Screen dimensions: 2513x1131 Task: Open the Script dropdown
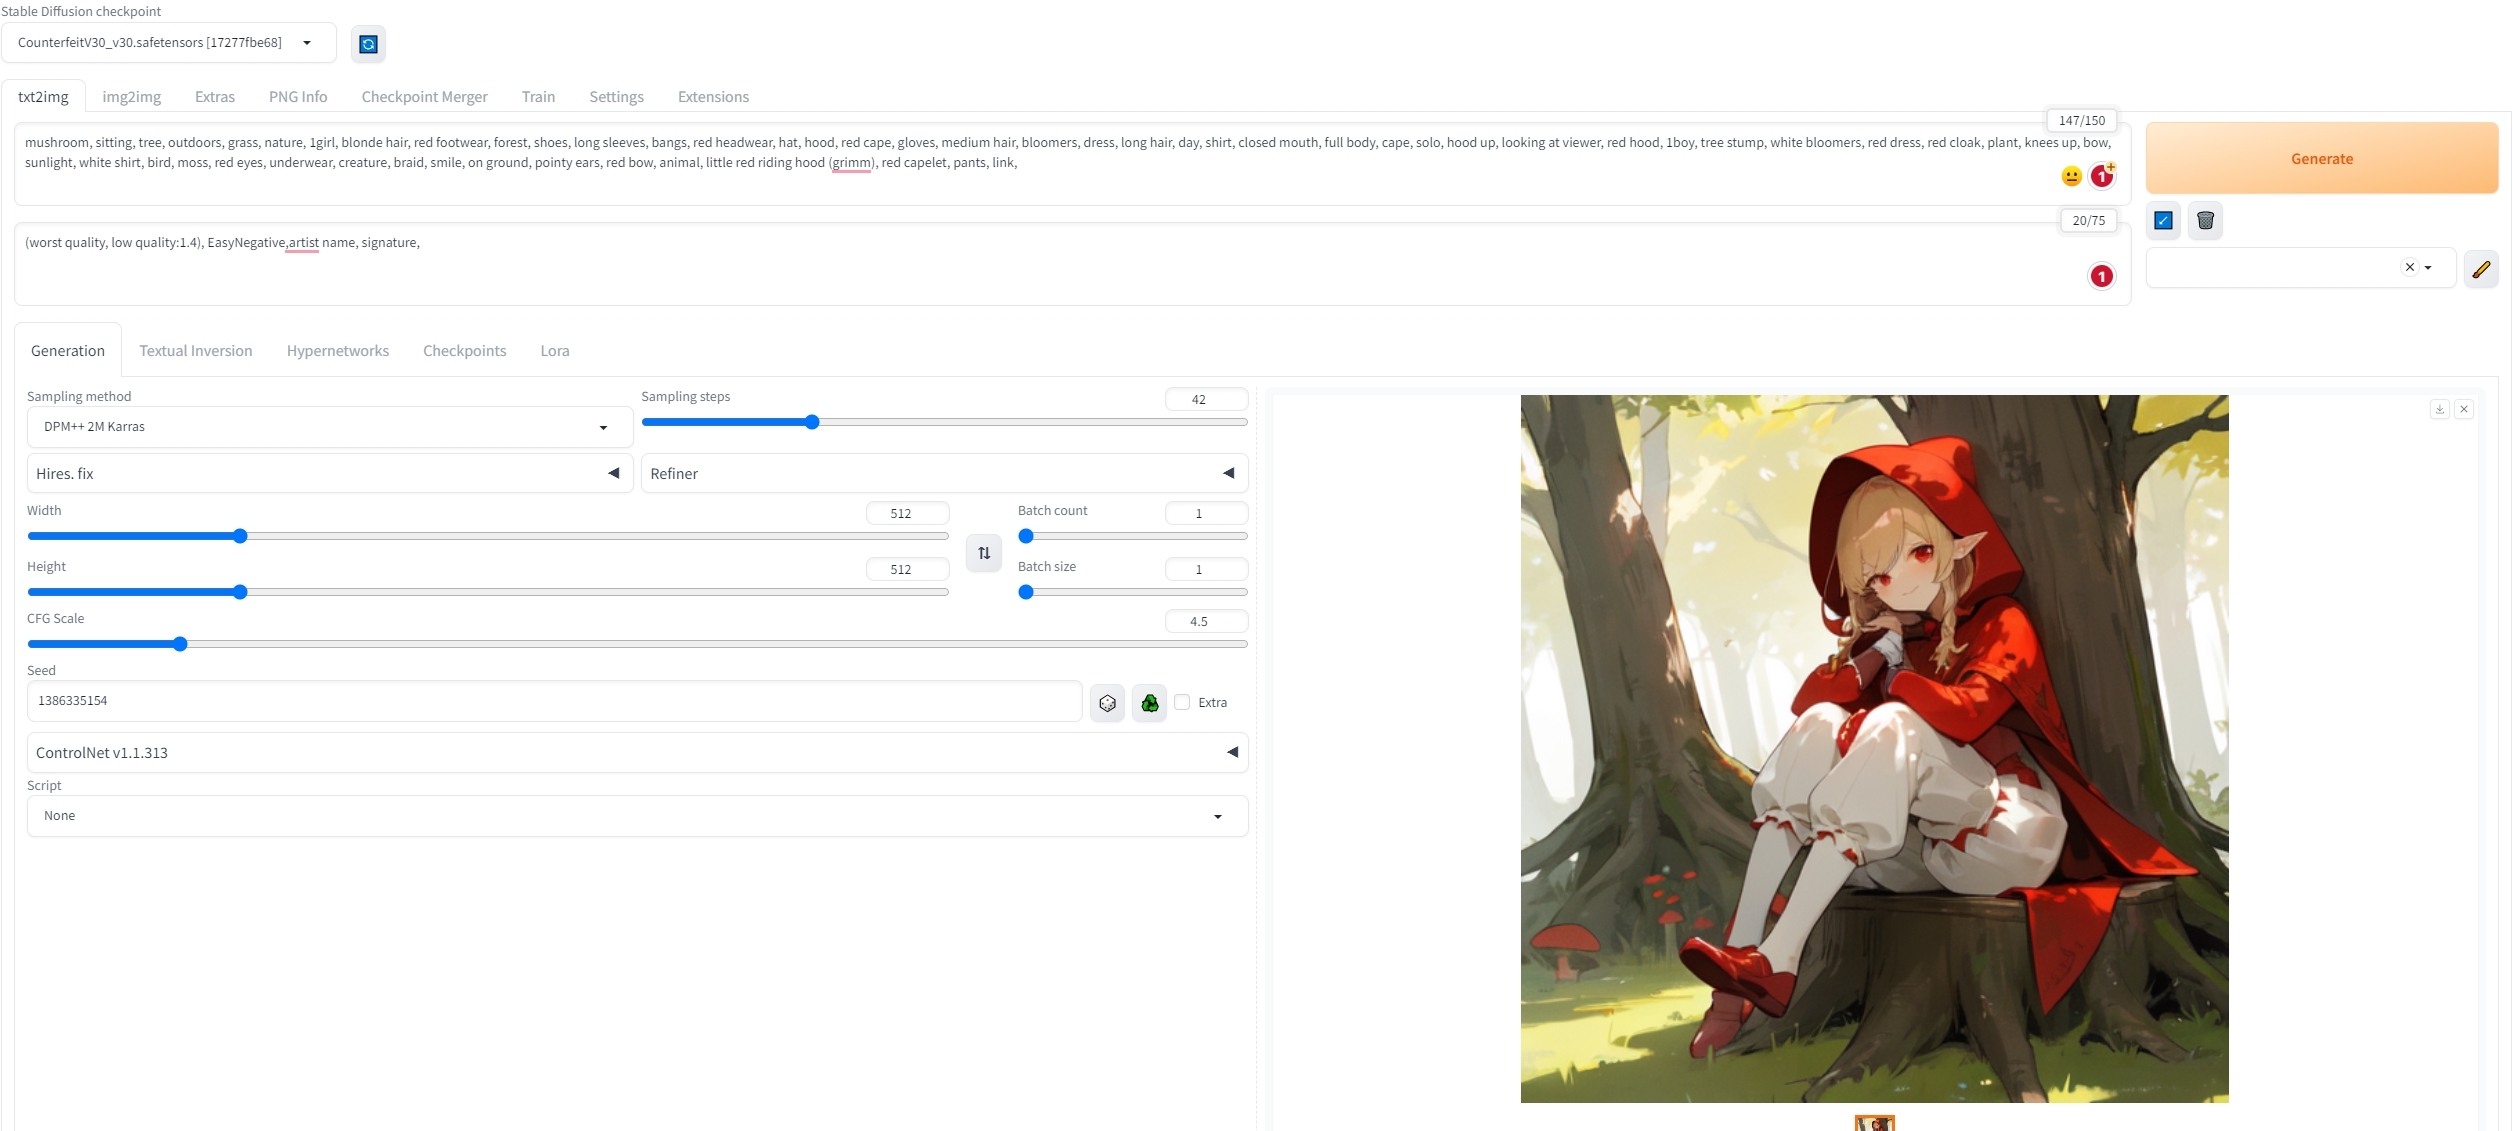[637, 816]
